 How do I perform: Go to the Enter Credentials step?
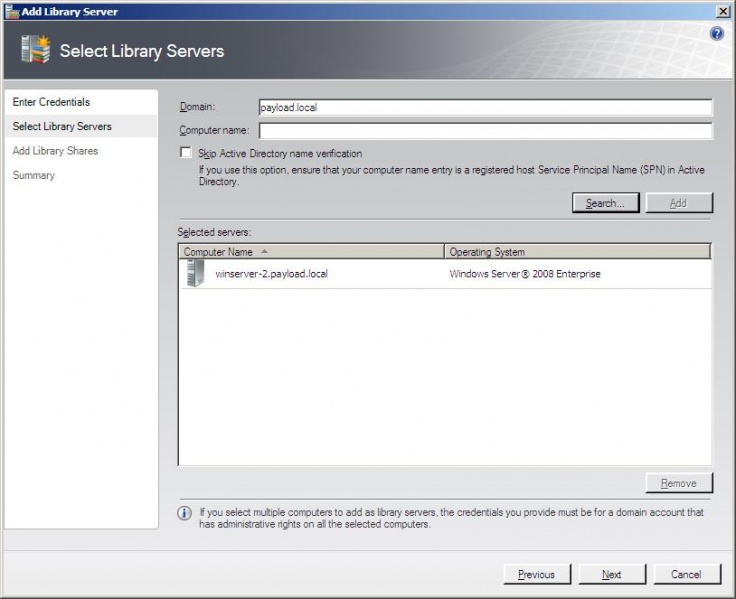(51, 102)
